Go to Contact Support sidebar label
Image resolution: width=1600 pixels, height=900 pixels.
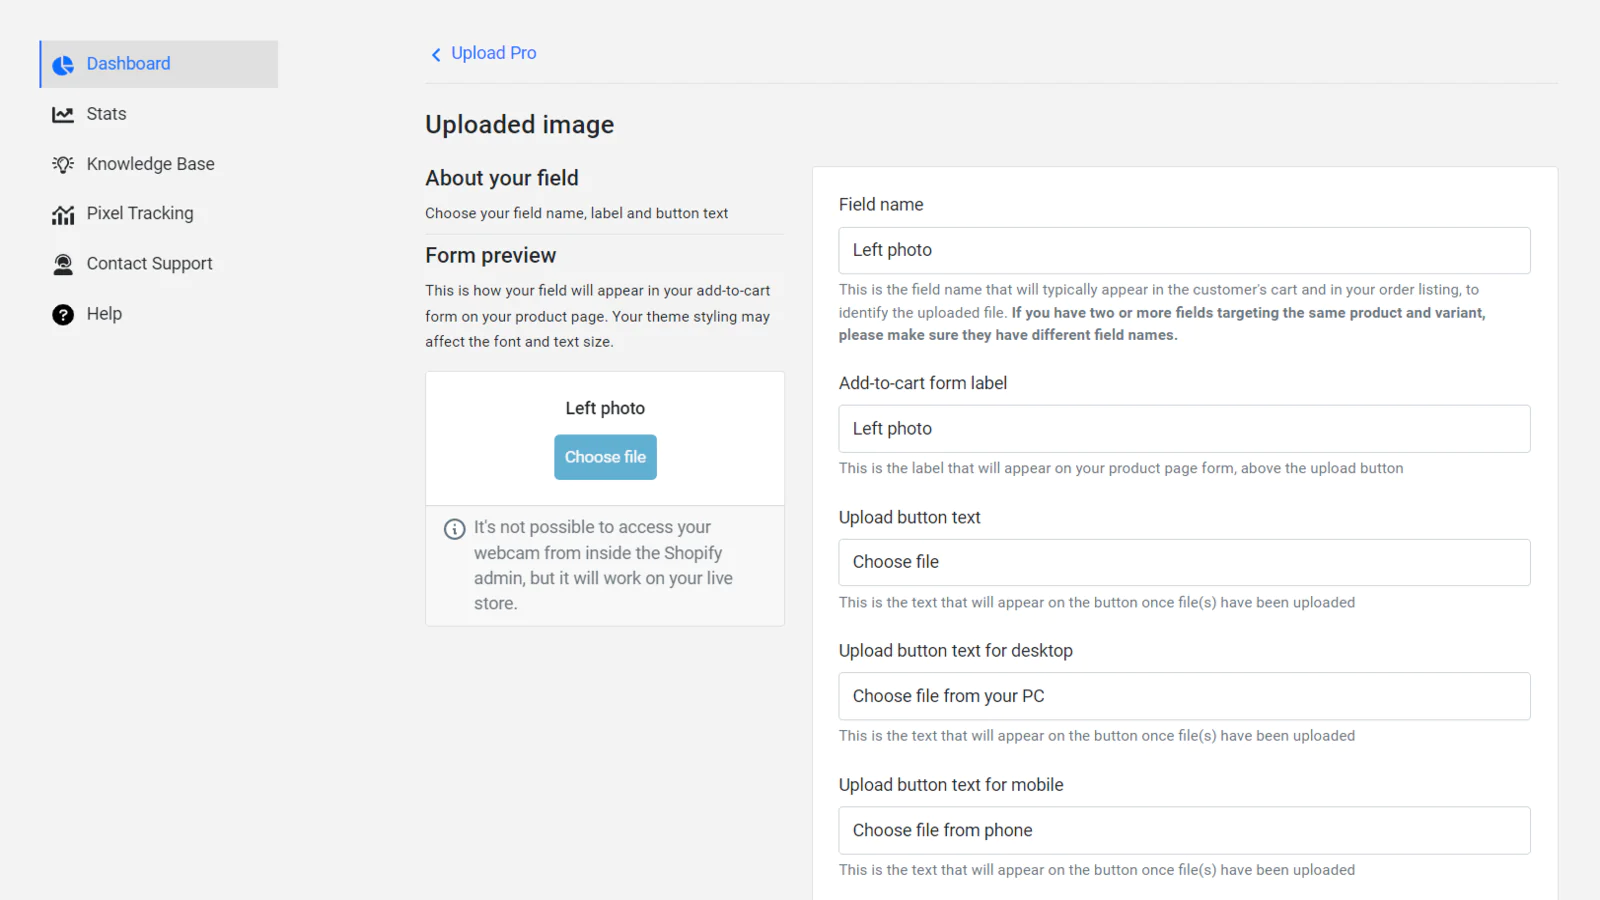pos(149,264)
